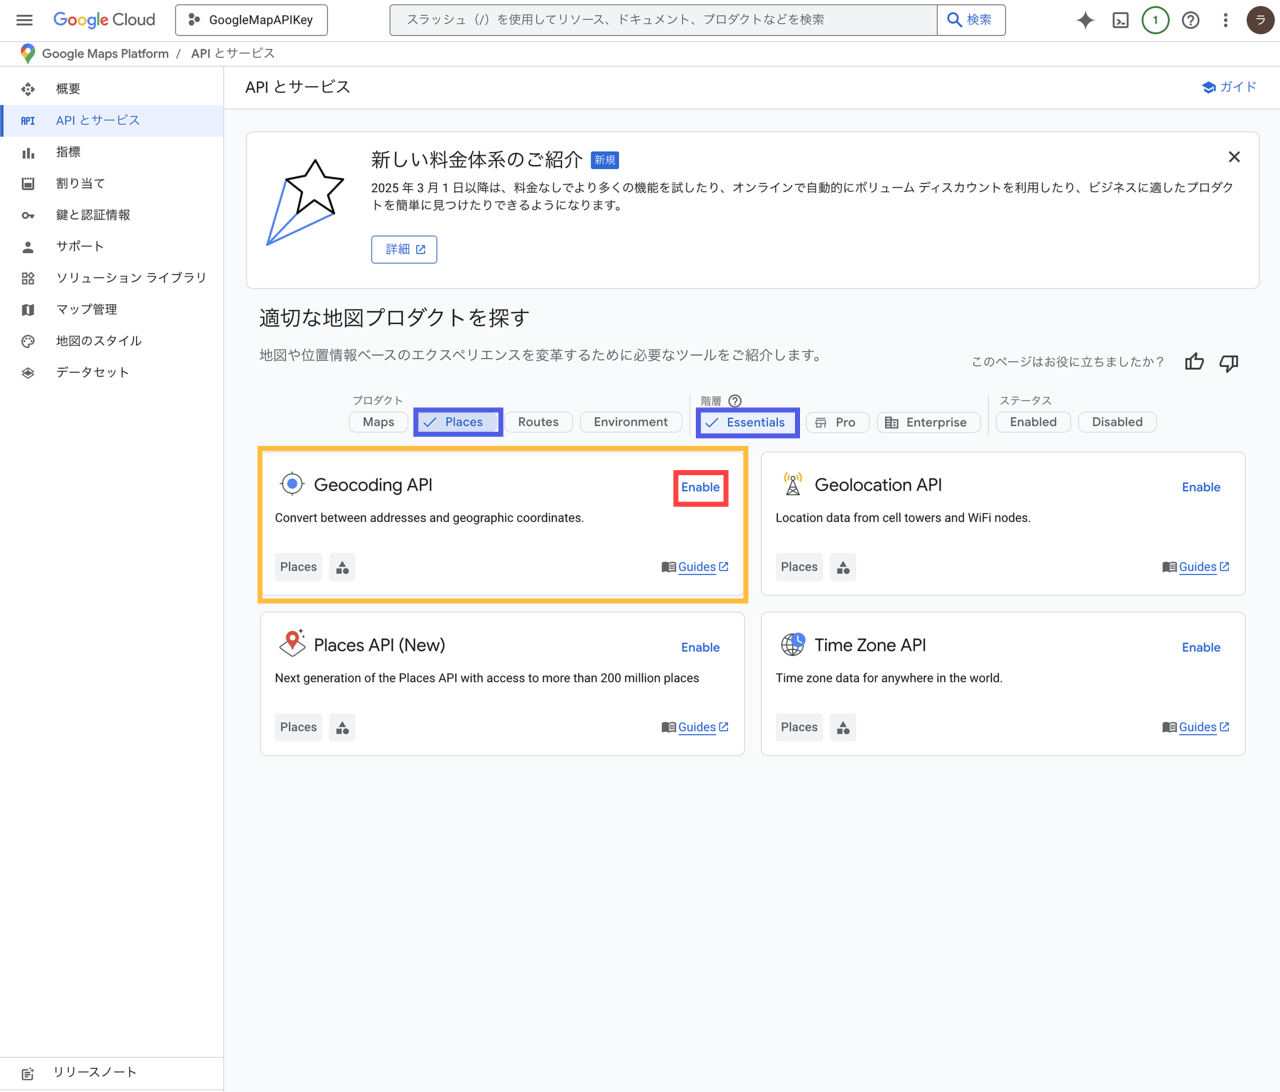Click the 詳細 details button
Screen dimensions: 1280x1092
click(x=404, y=250)
